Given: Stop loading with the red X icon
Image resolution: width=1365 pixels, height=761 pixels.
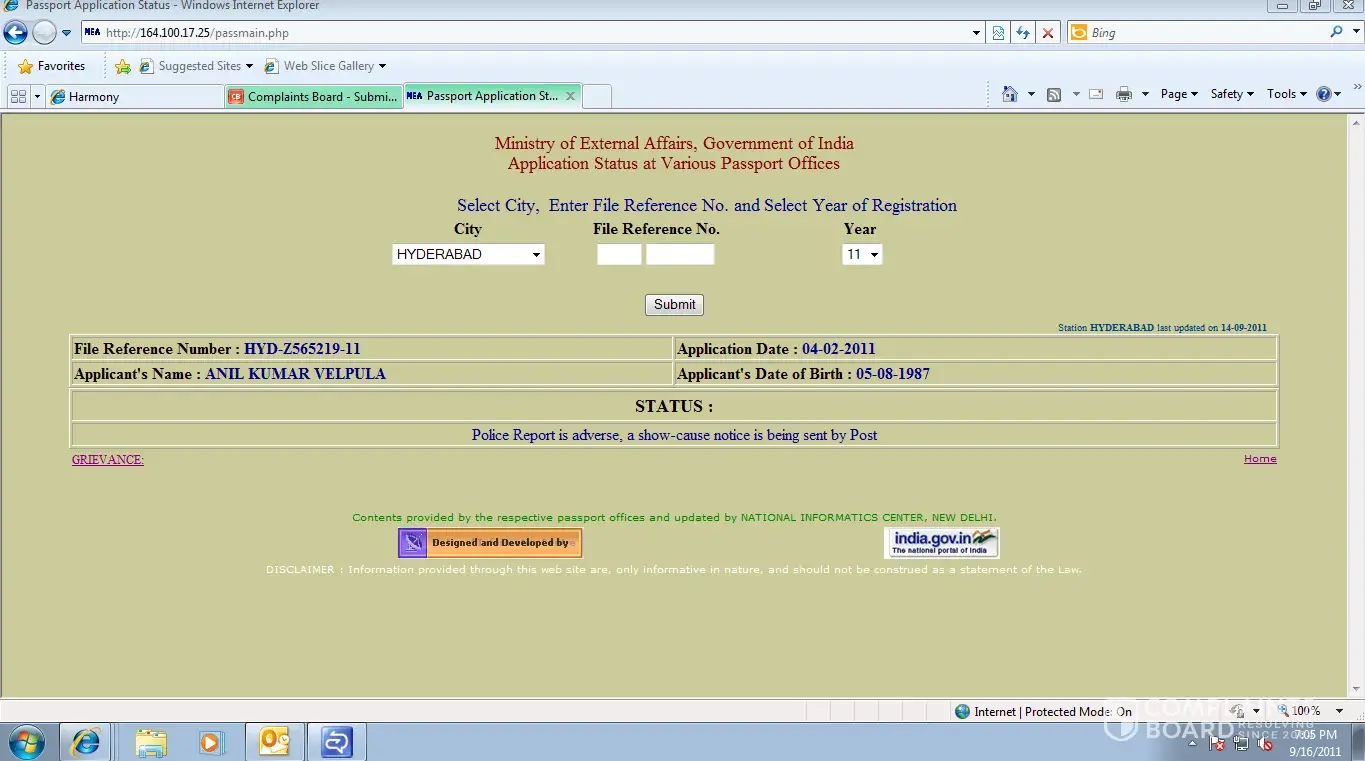Looking at the screenshot, I should point(1048,33).
